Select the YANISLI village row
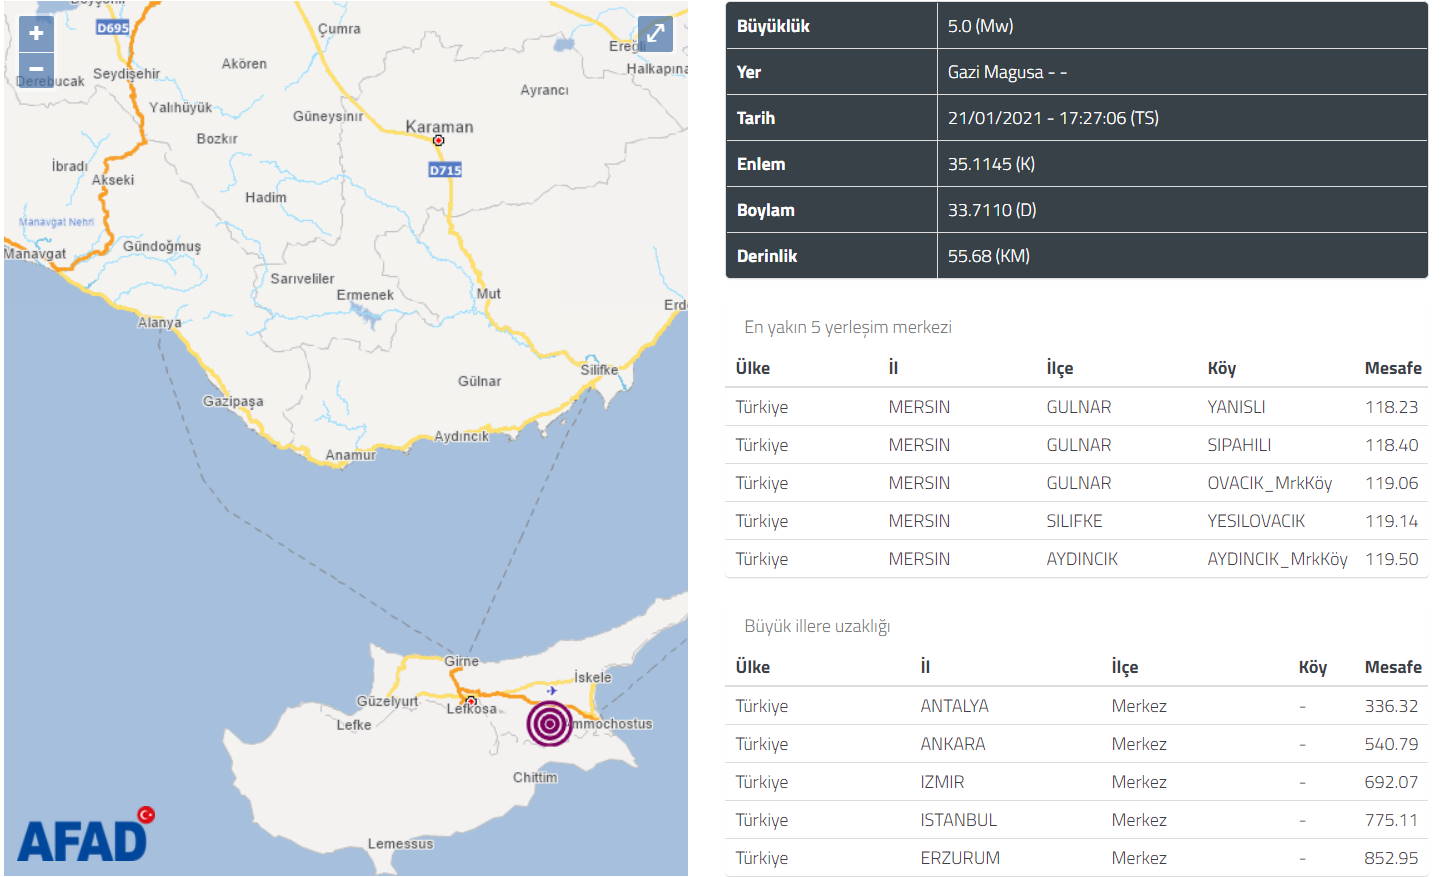The height and width of the screenshot is (877, 1446). click(x=1076, y=407)
